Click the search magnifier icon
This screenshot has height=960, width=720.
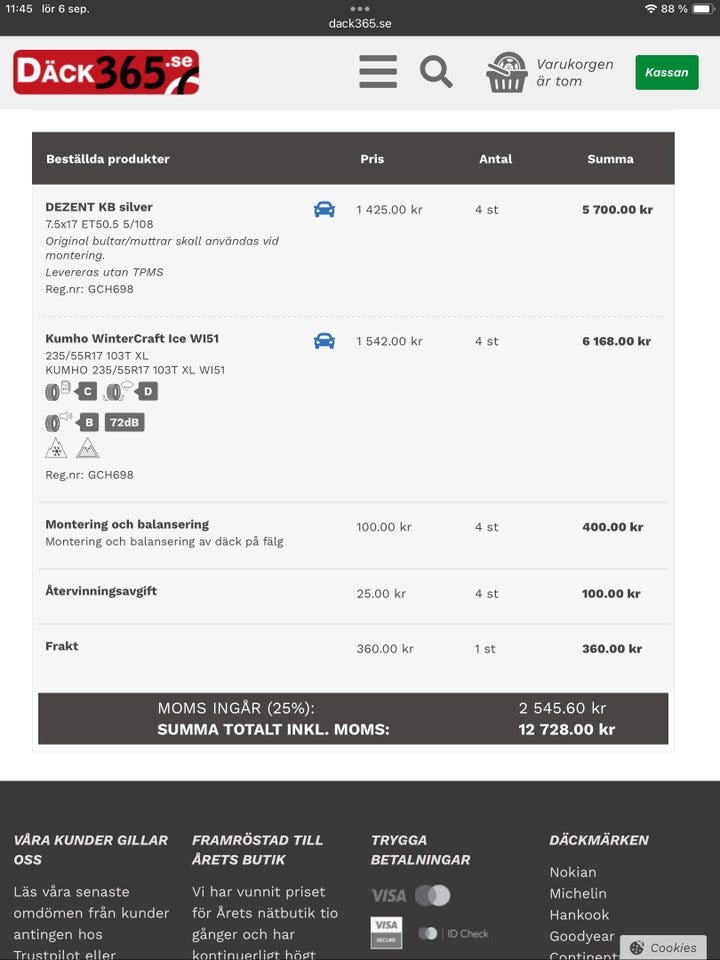[436, 72]
